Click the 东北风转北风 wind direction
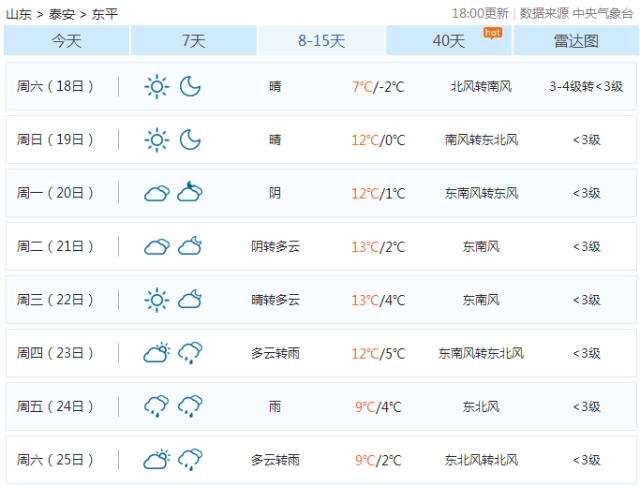The height and width of the screenshot is (486, 640). pos(481,460)
